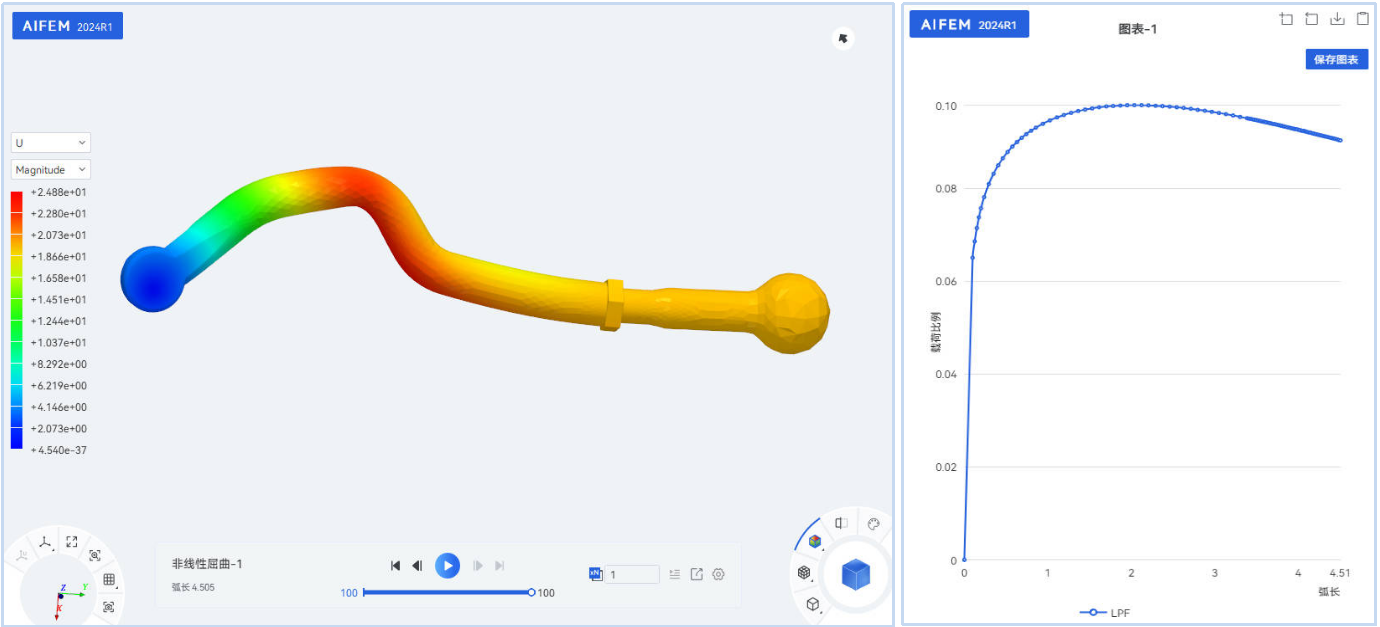Click the 4.51 x-axis end tick label

point(1340,573)
